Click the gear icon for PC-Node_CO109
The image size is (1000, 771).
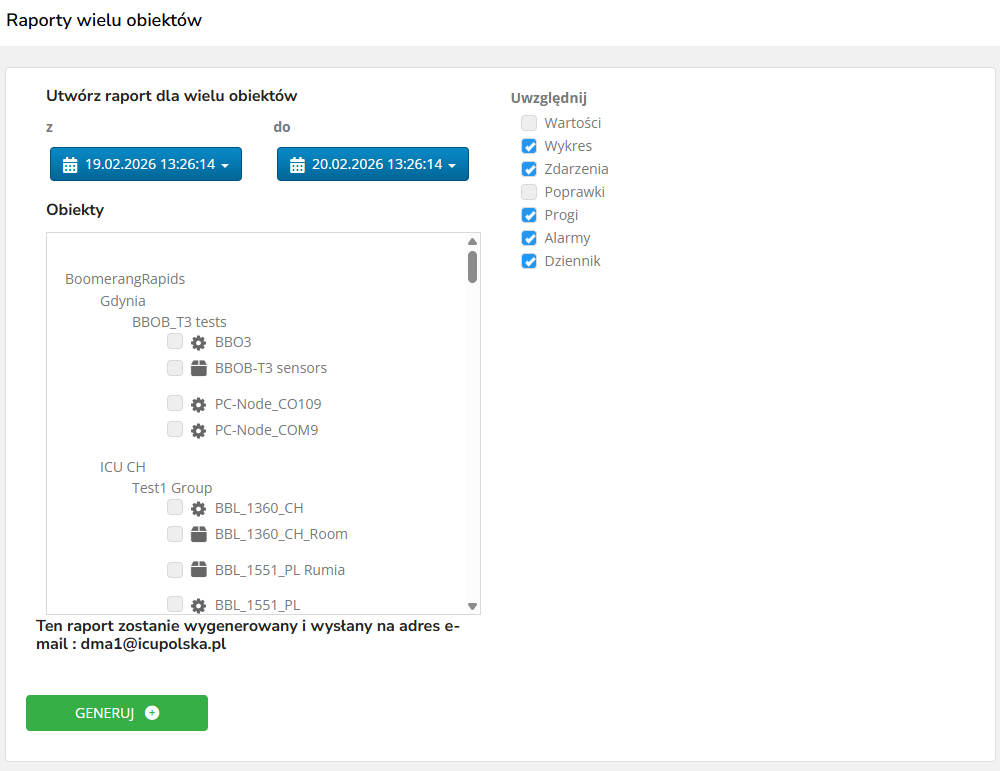coord(198,405)
